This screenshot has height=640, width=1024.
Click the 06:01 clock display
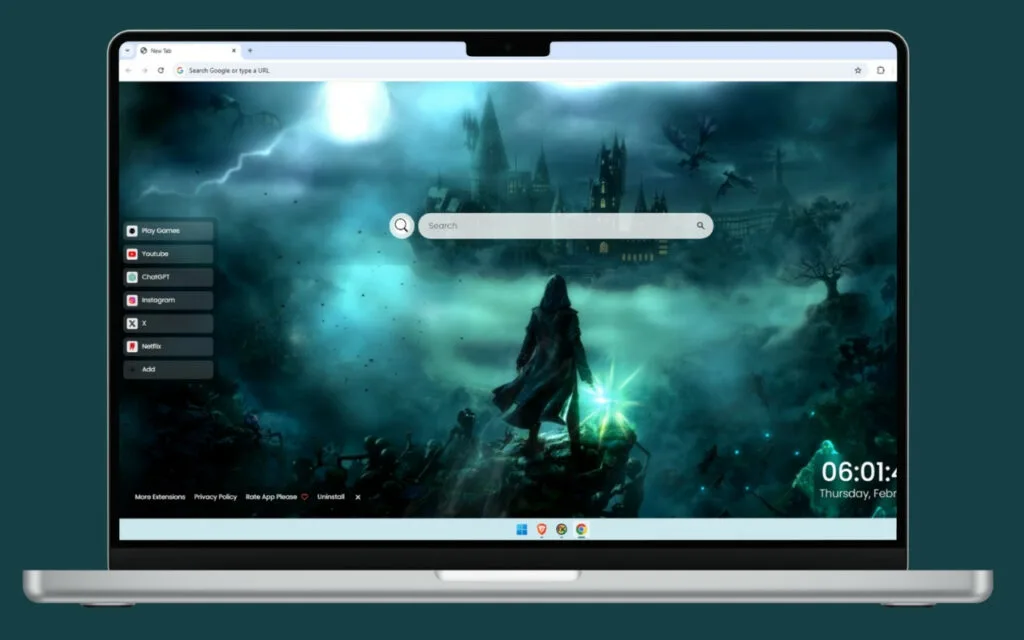pos(859,472)
